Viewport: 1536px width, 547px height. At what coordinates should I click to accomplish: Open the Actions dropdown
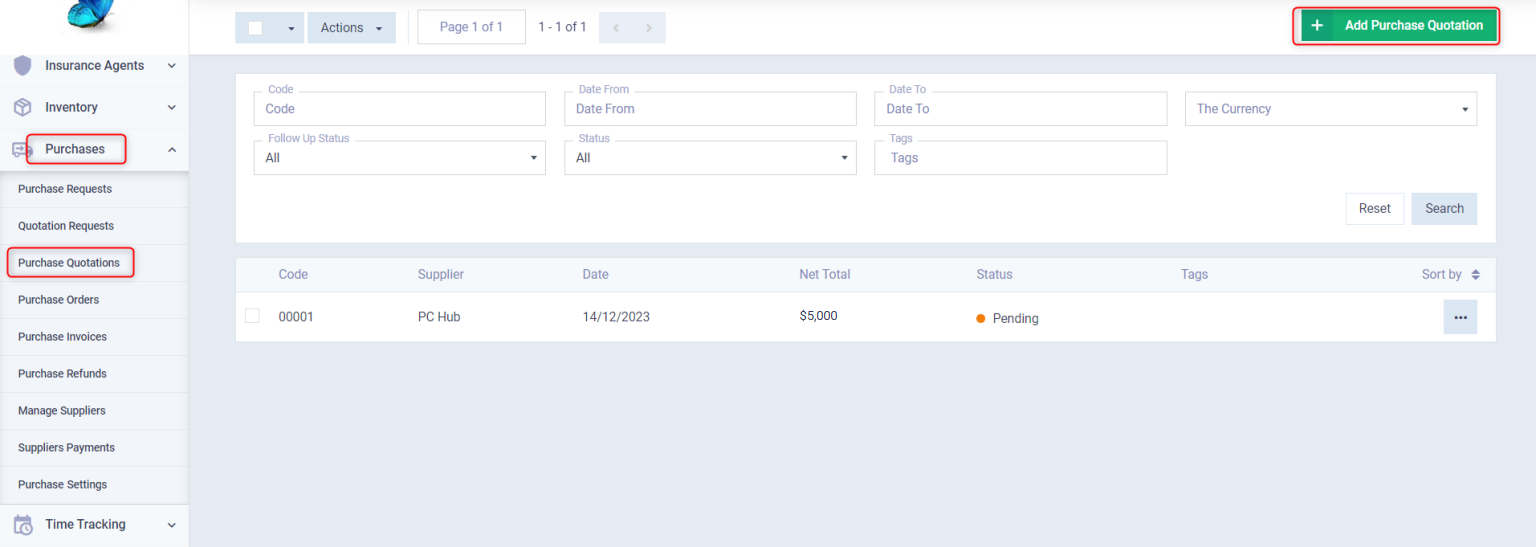coord(351,28)
